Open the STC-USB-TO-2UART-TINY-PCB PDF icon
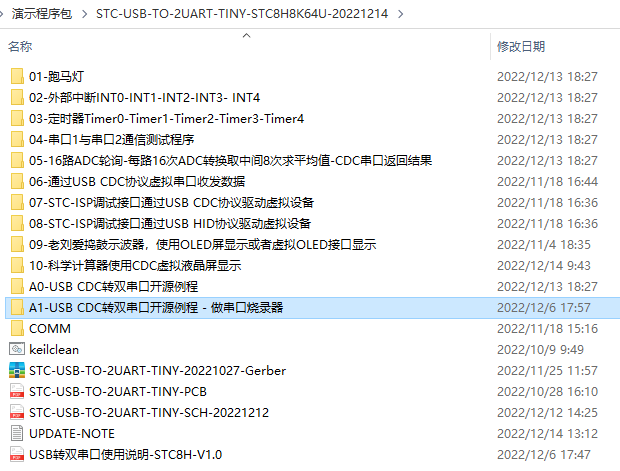 (17, 391)
